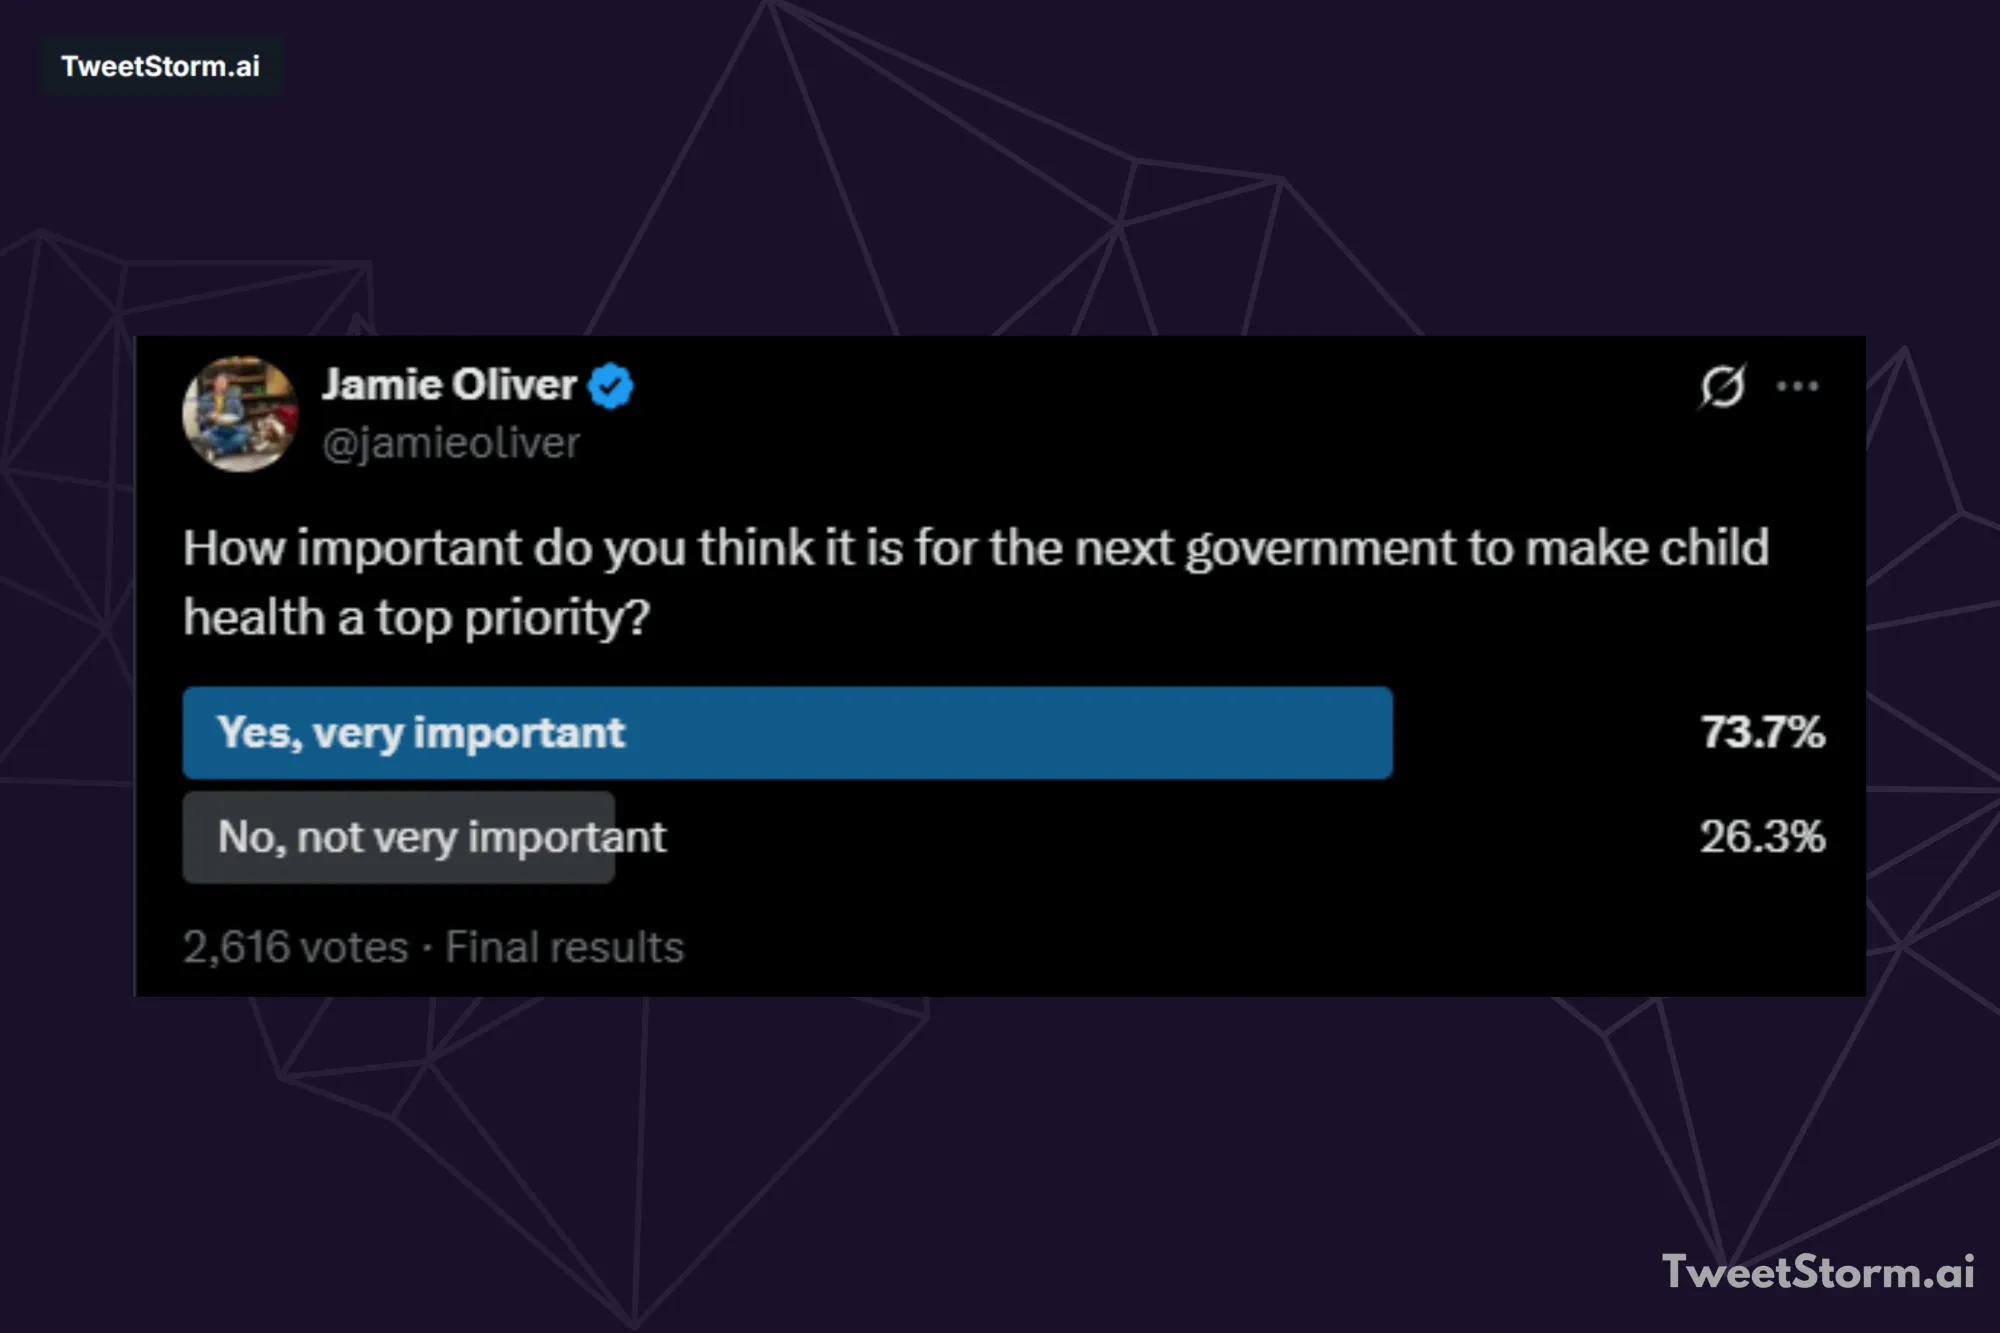
Task: Click the TweetStorm.ai watermark at bottom-right
Action: [x=1817, y=1272]
